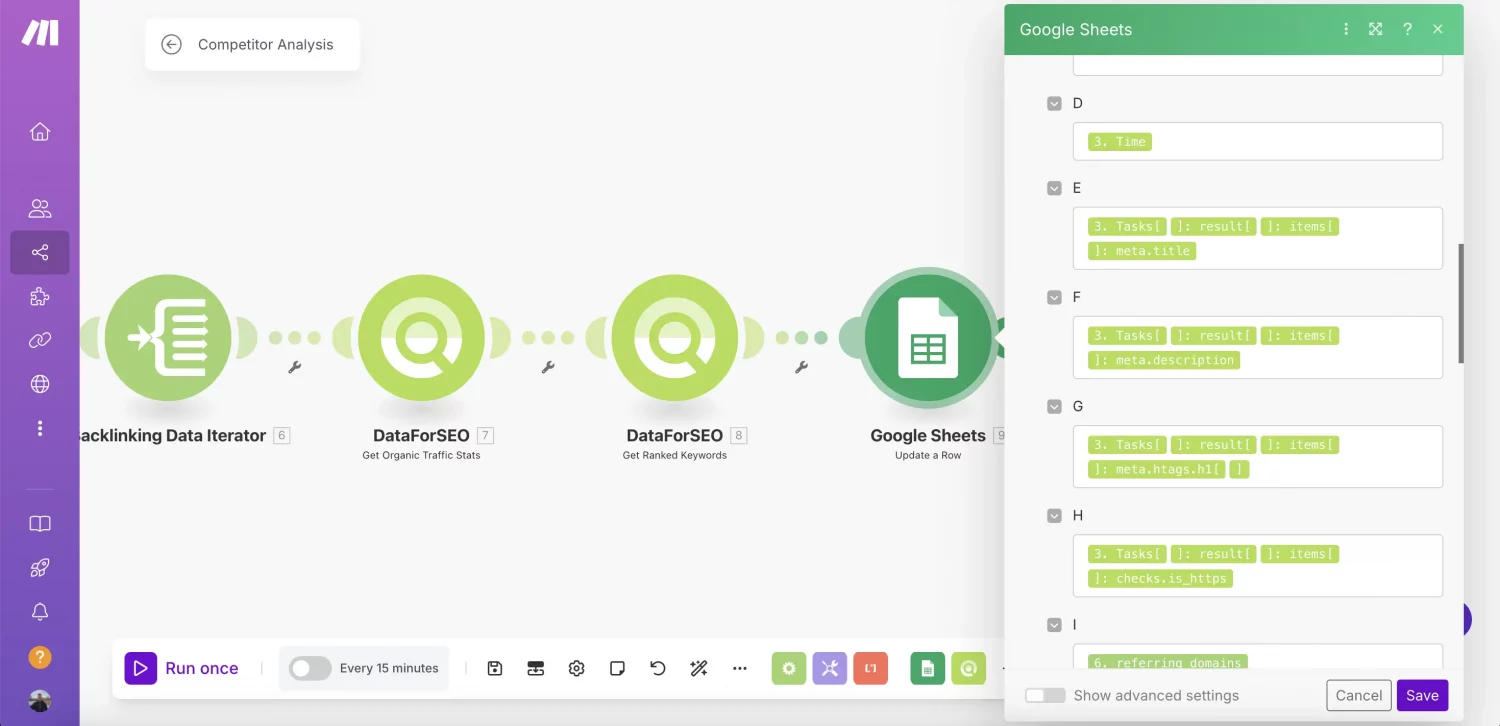Open the green Flow control gear tool
1500x726 pixels.
coord(789,668)
